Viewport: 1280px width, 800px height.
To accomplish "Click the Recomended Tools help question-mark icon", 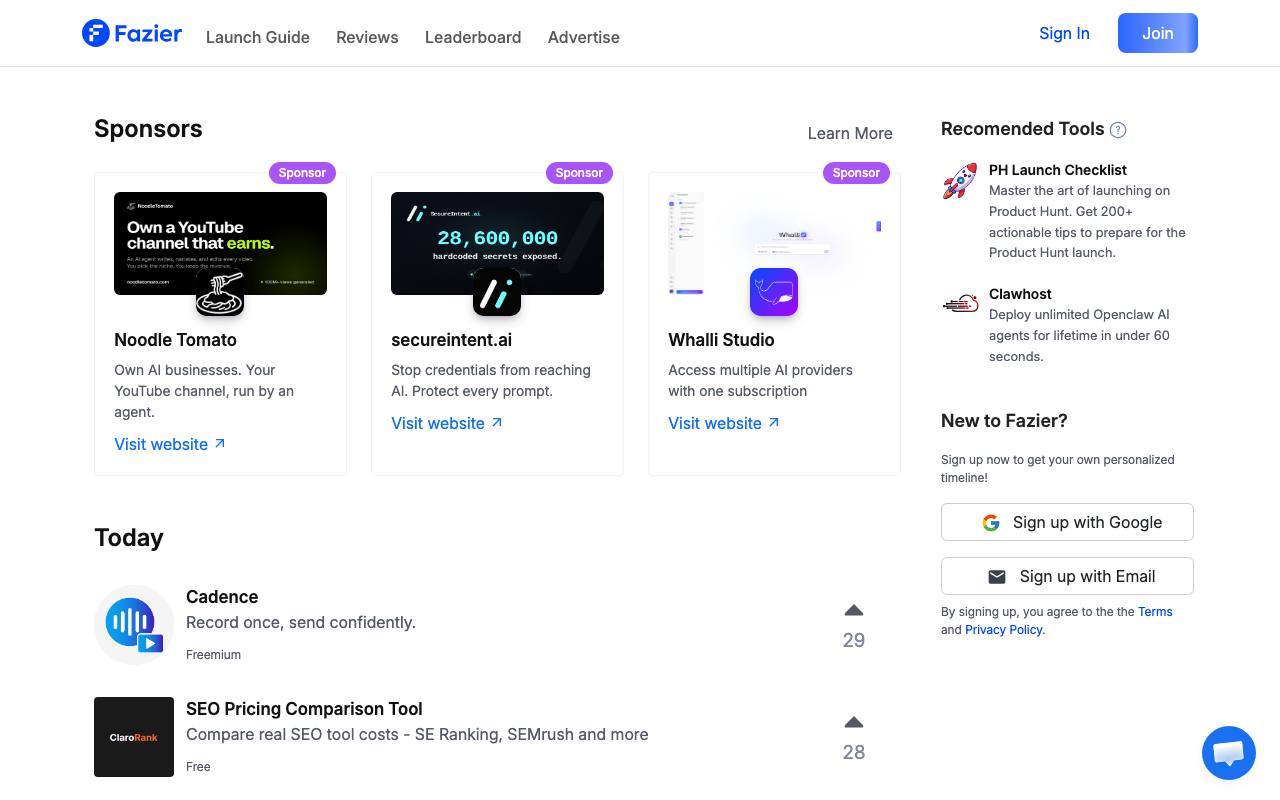I will [1118, 130].
